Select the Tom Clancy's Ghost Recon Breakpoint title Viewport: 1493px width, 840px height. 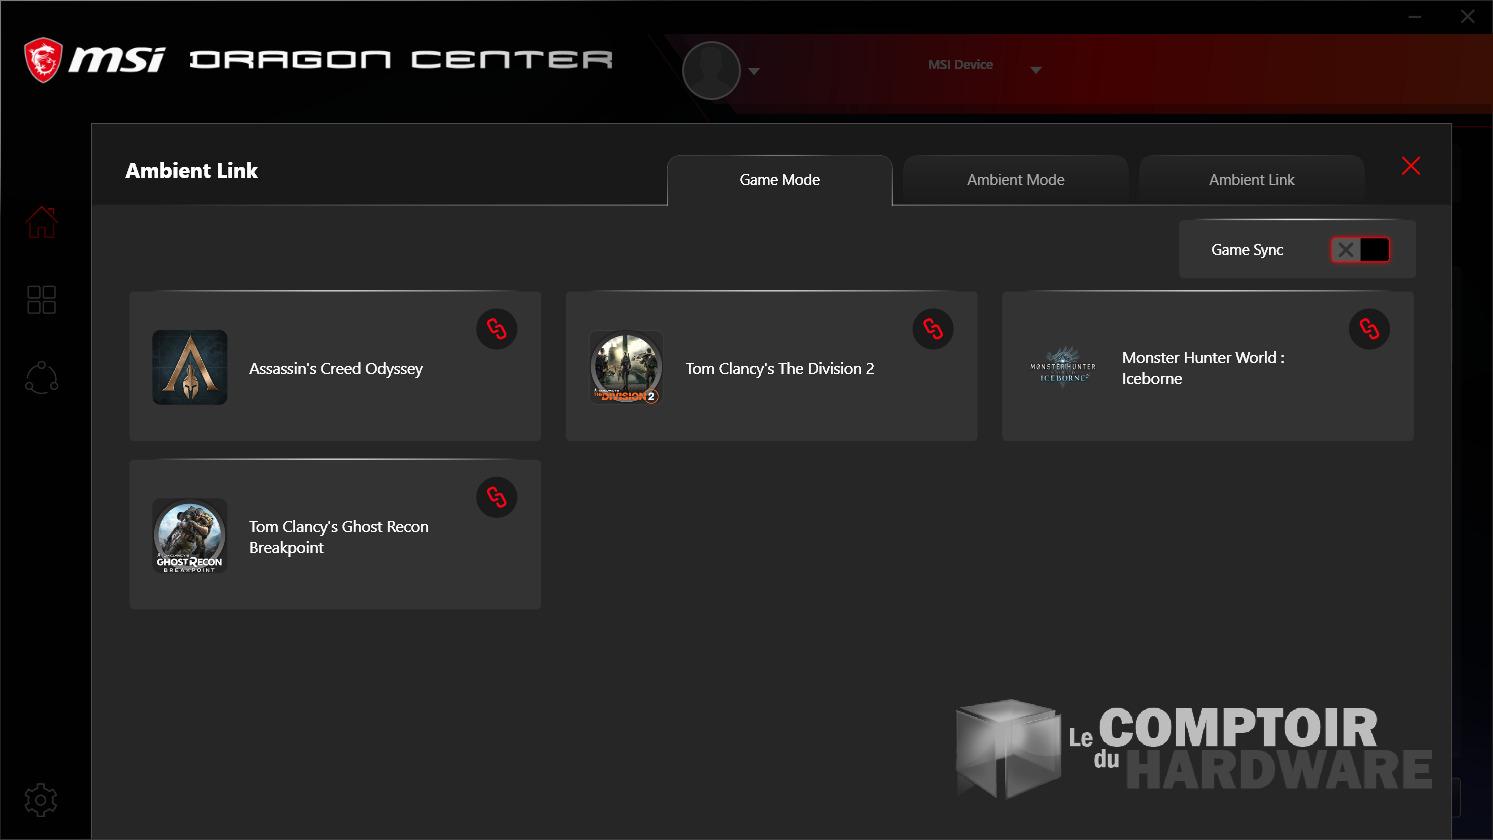338,537
